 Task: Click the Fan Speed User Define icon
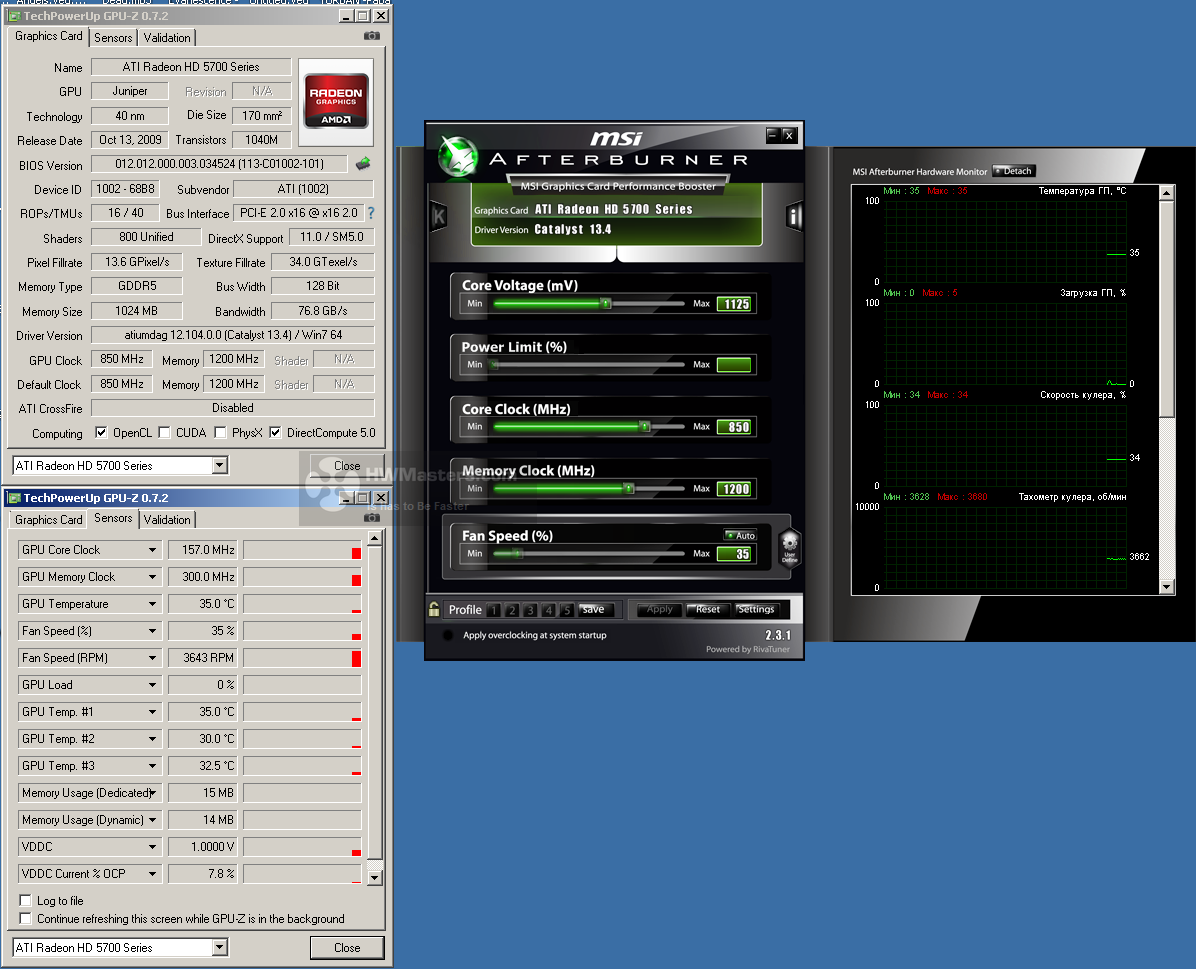click(789, 549)
